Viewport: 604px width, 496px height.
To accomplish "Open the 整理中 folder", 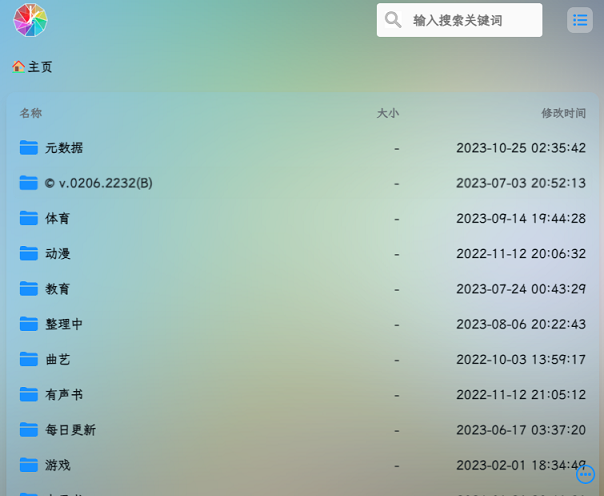I will 64,324.
